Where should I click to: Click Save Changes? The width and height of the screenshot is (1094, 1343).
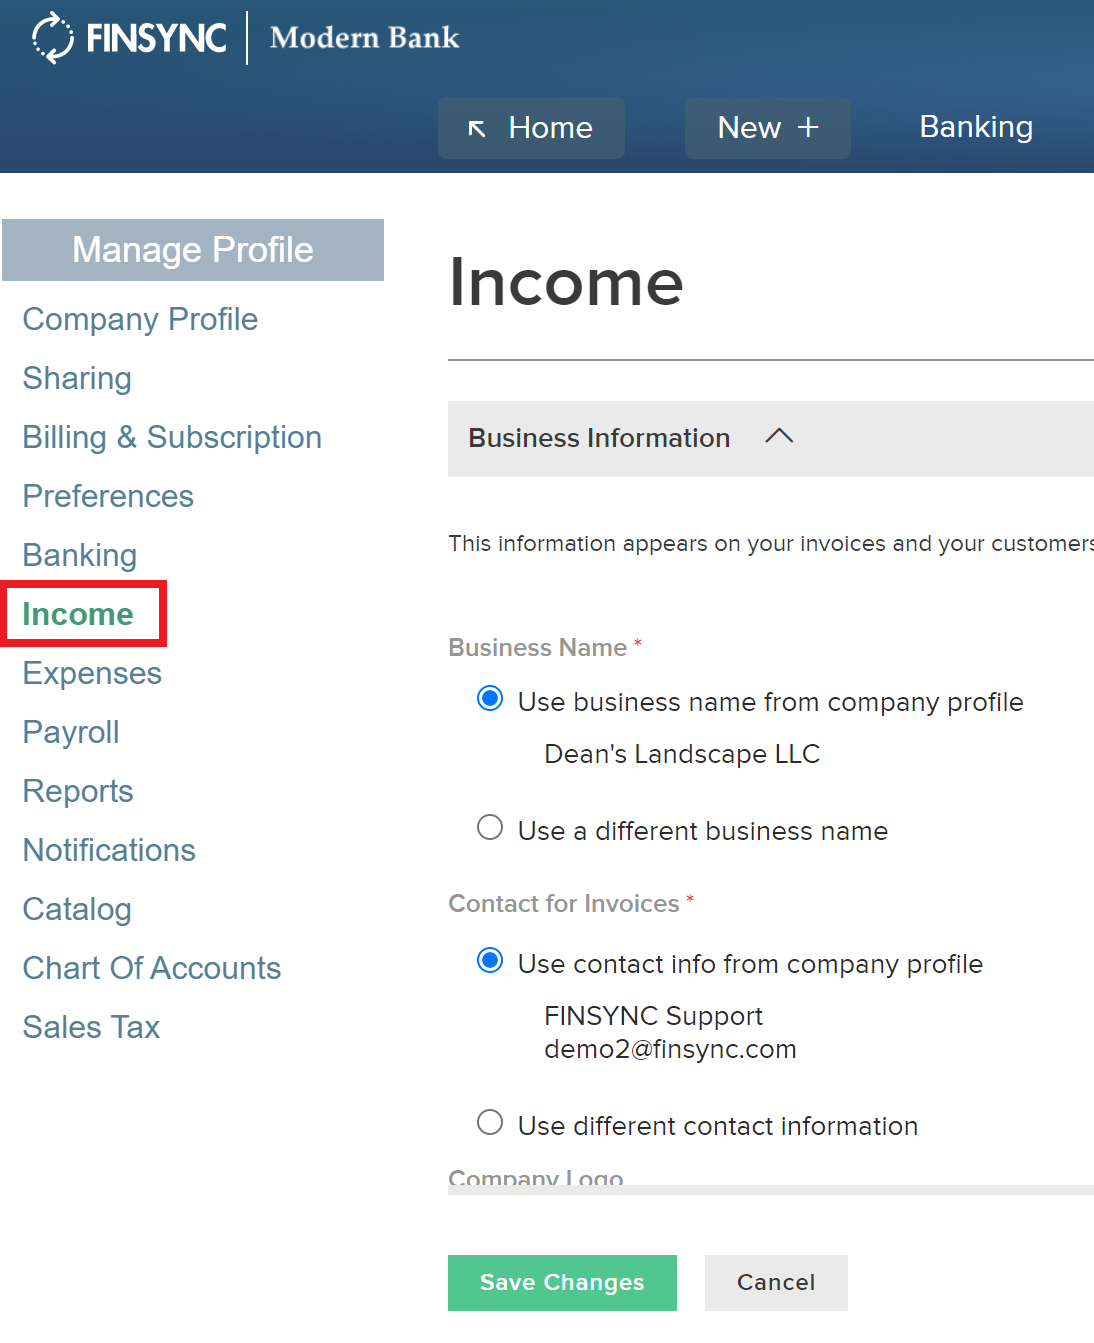[562, 1282]
